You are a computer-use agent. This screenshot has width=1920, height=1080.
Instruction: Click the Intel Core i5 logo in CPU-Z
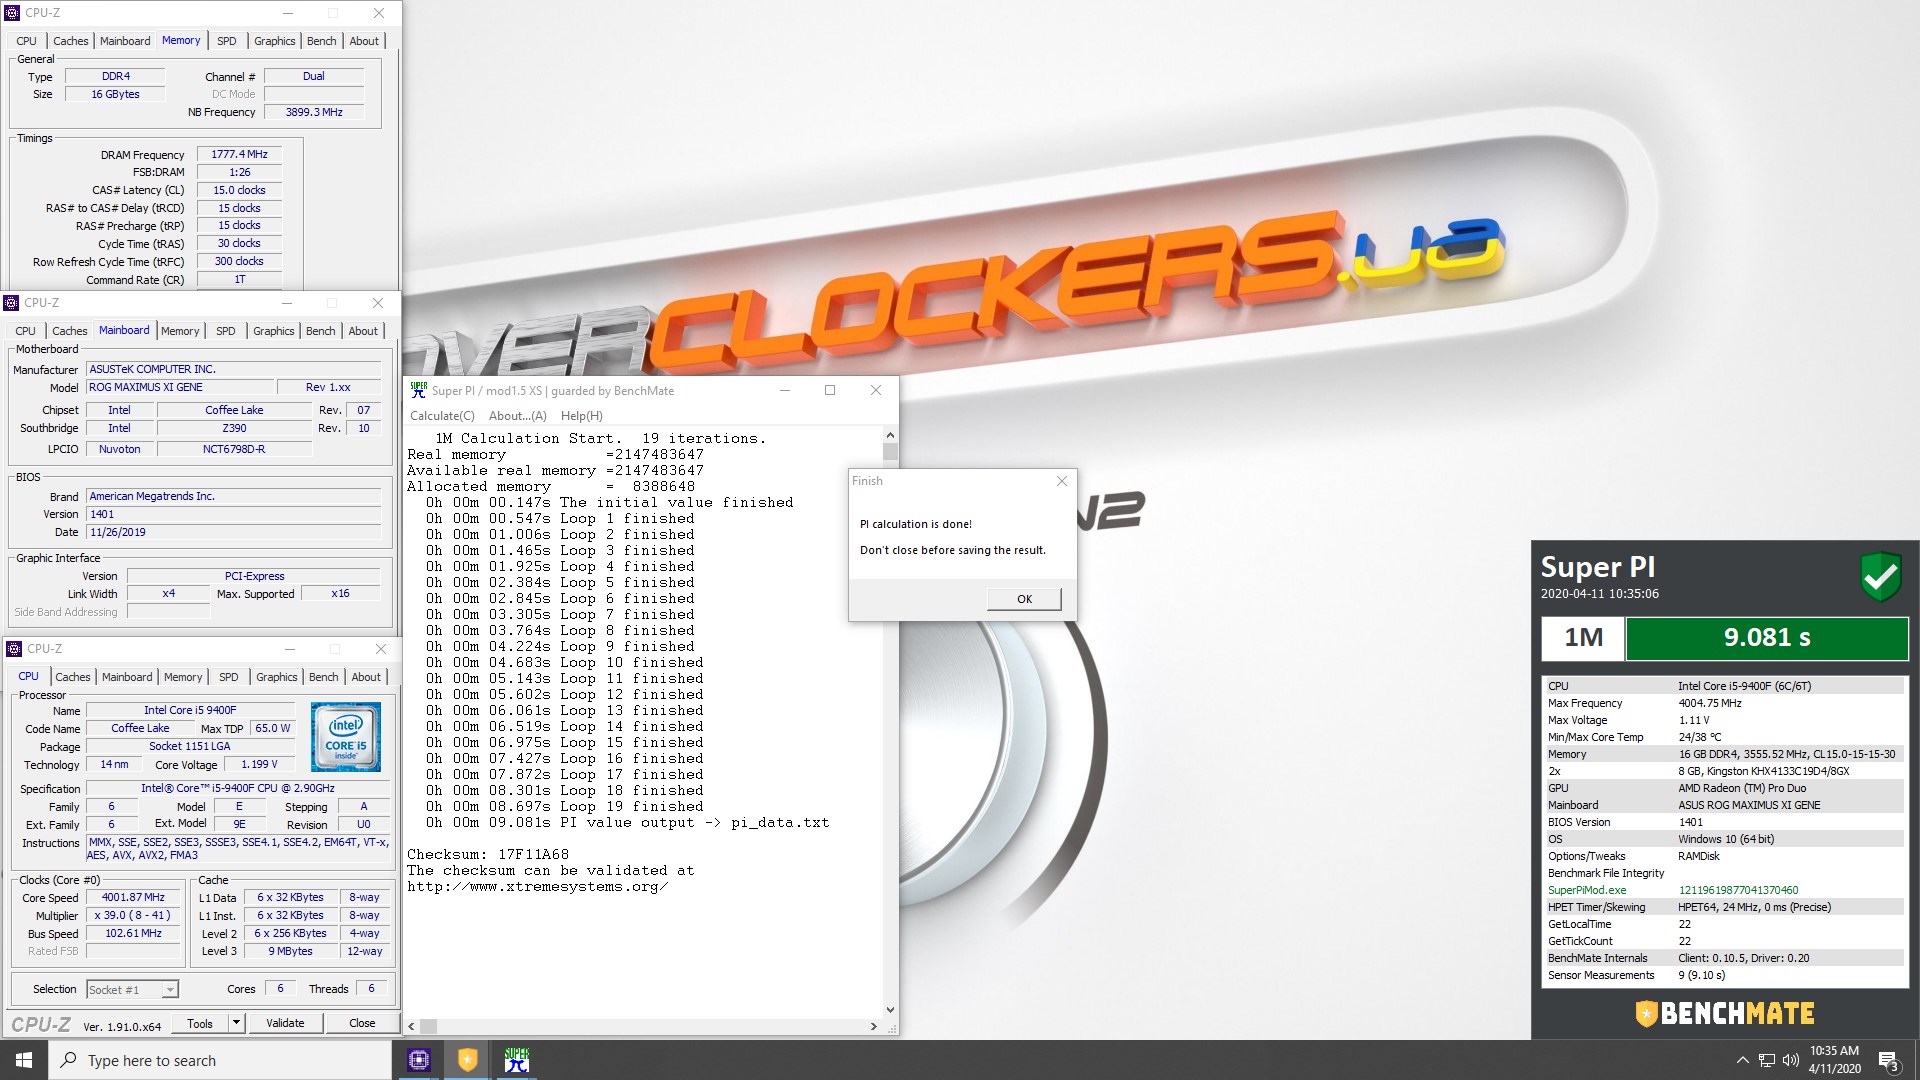pyautogui.click(x=345, y=737)
